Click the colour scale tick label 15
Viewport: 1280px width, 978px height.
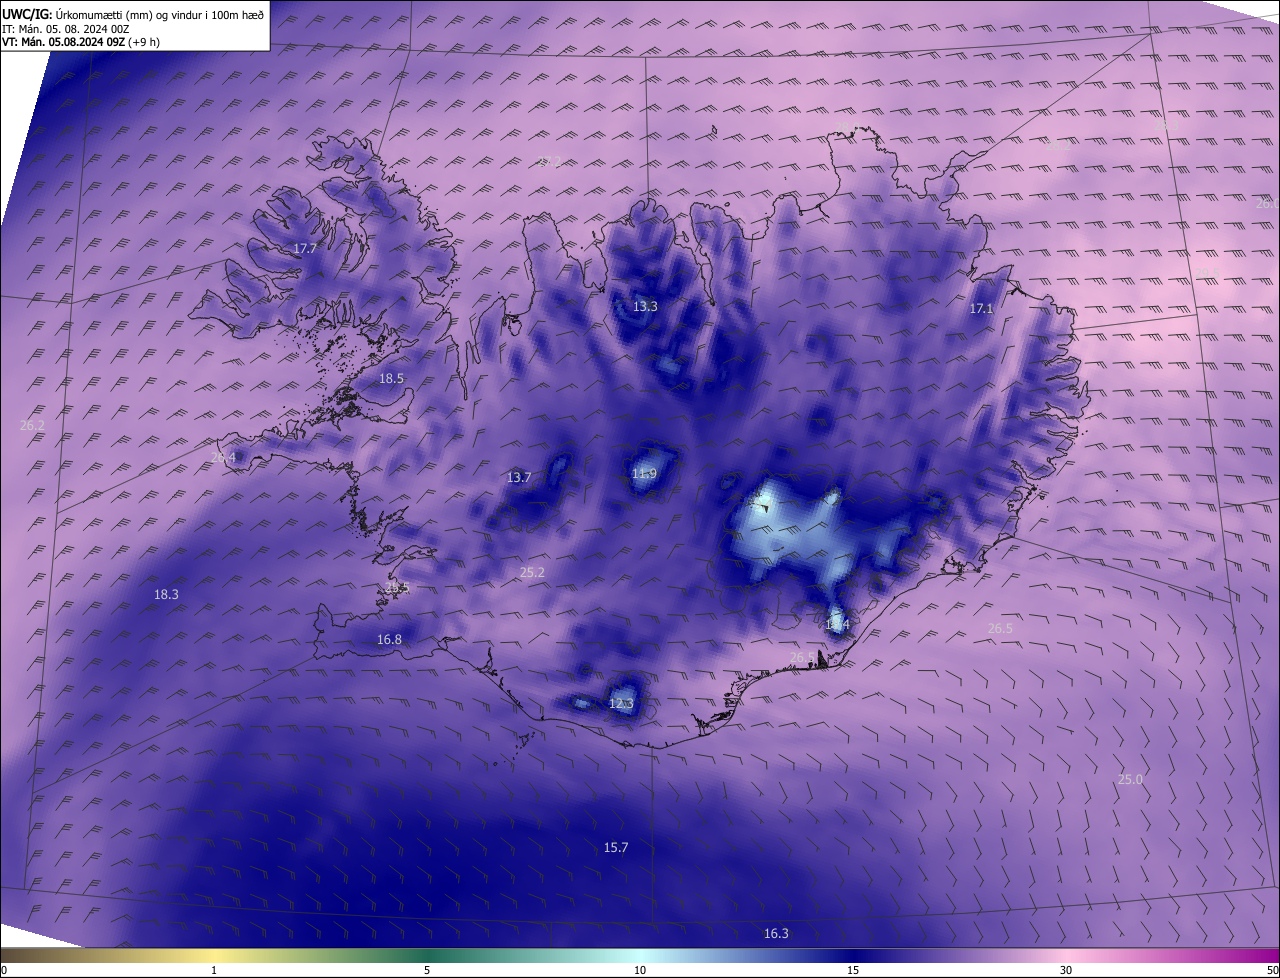(x=853, y=970)
